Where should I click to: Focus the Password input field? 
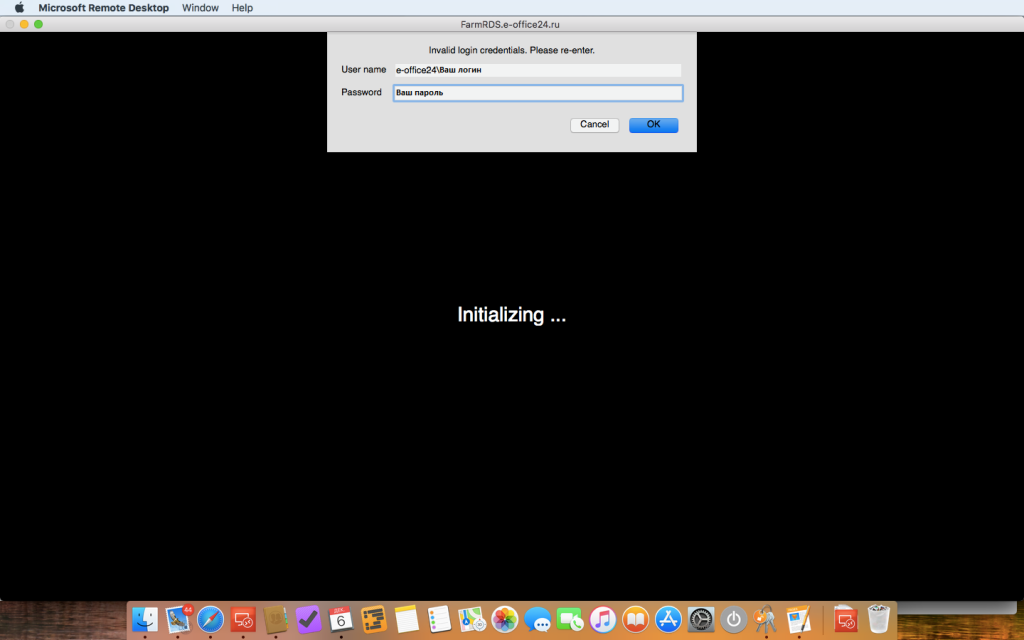coord(537,93)
